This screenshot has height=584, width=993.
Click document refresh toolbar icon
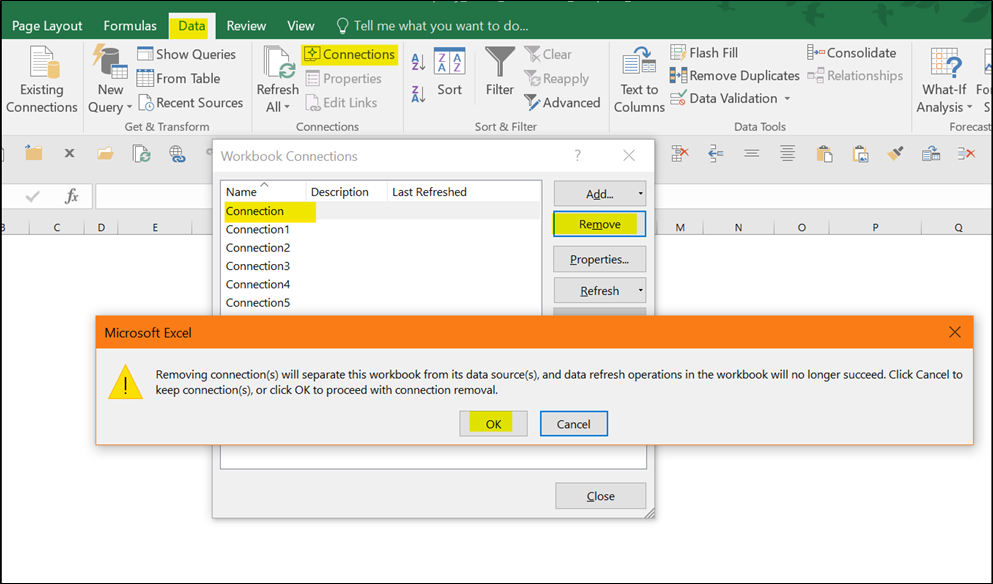click(141, 153)
